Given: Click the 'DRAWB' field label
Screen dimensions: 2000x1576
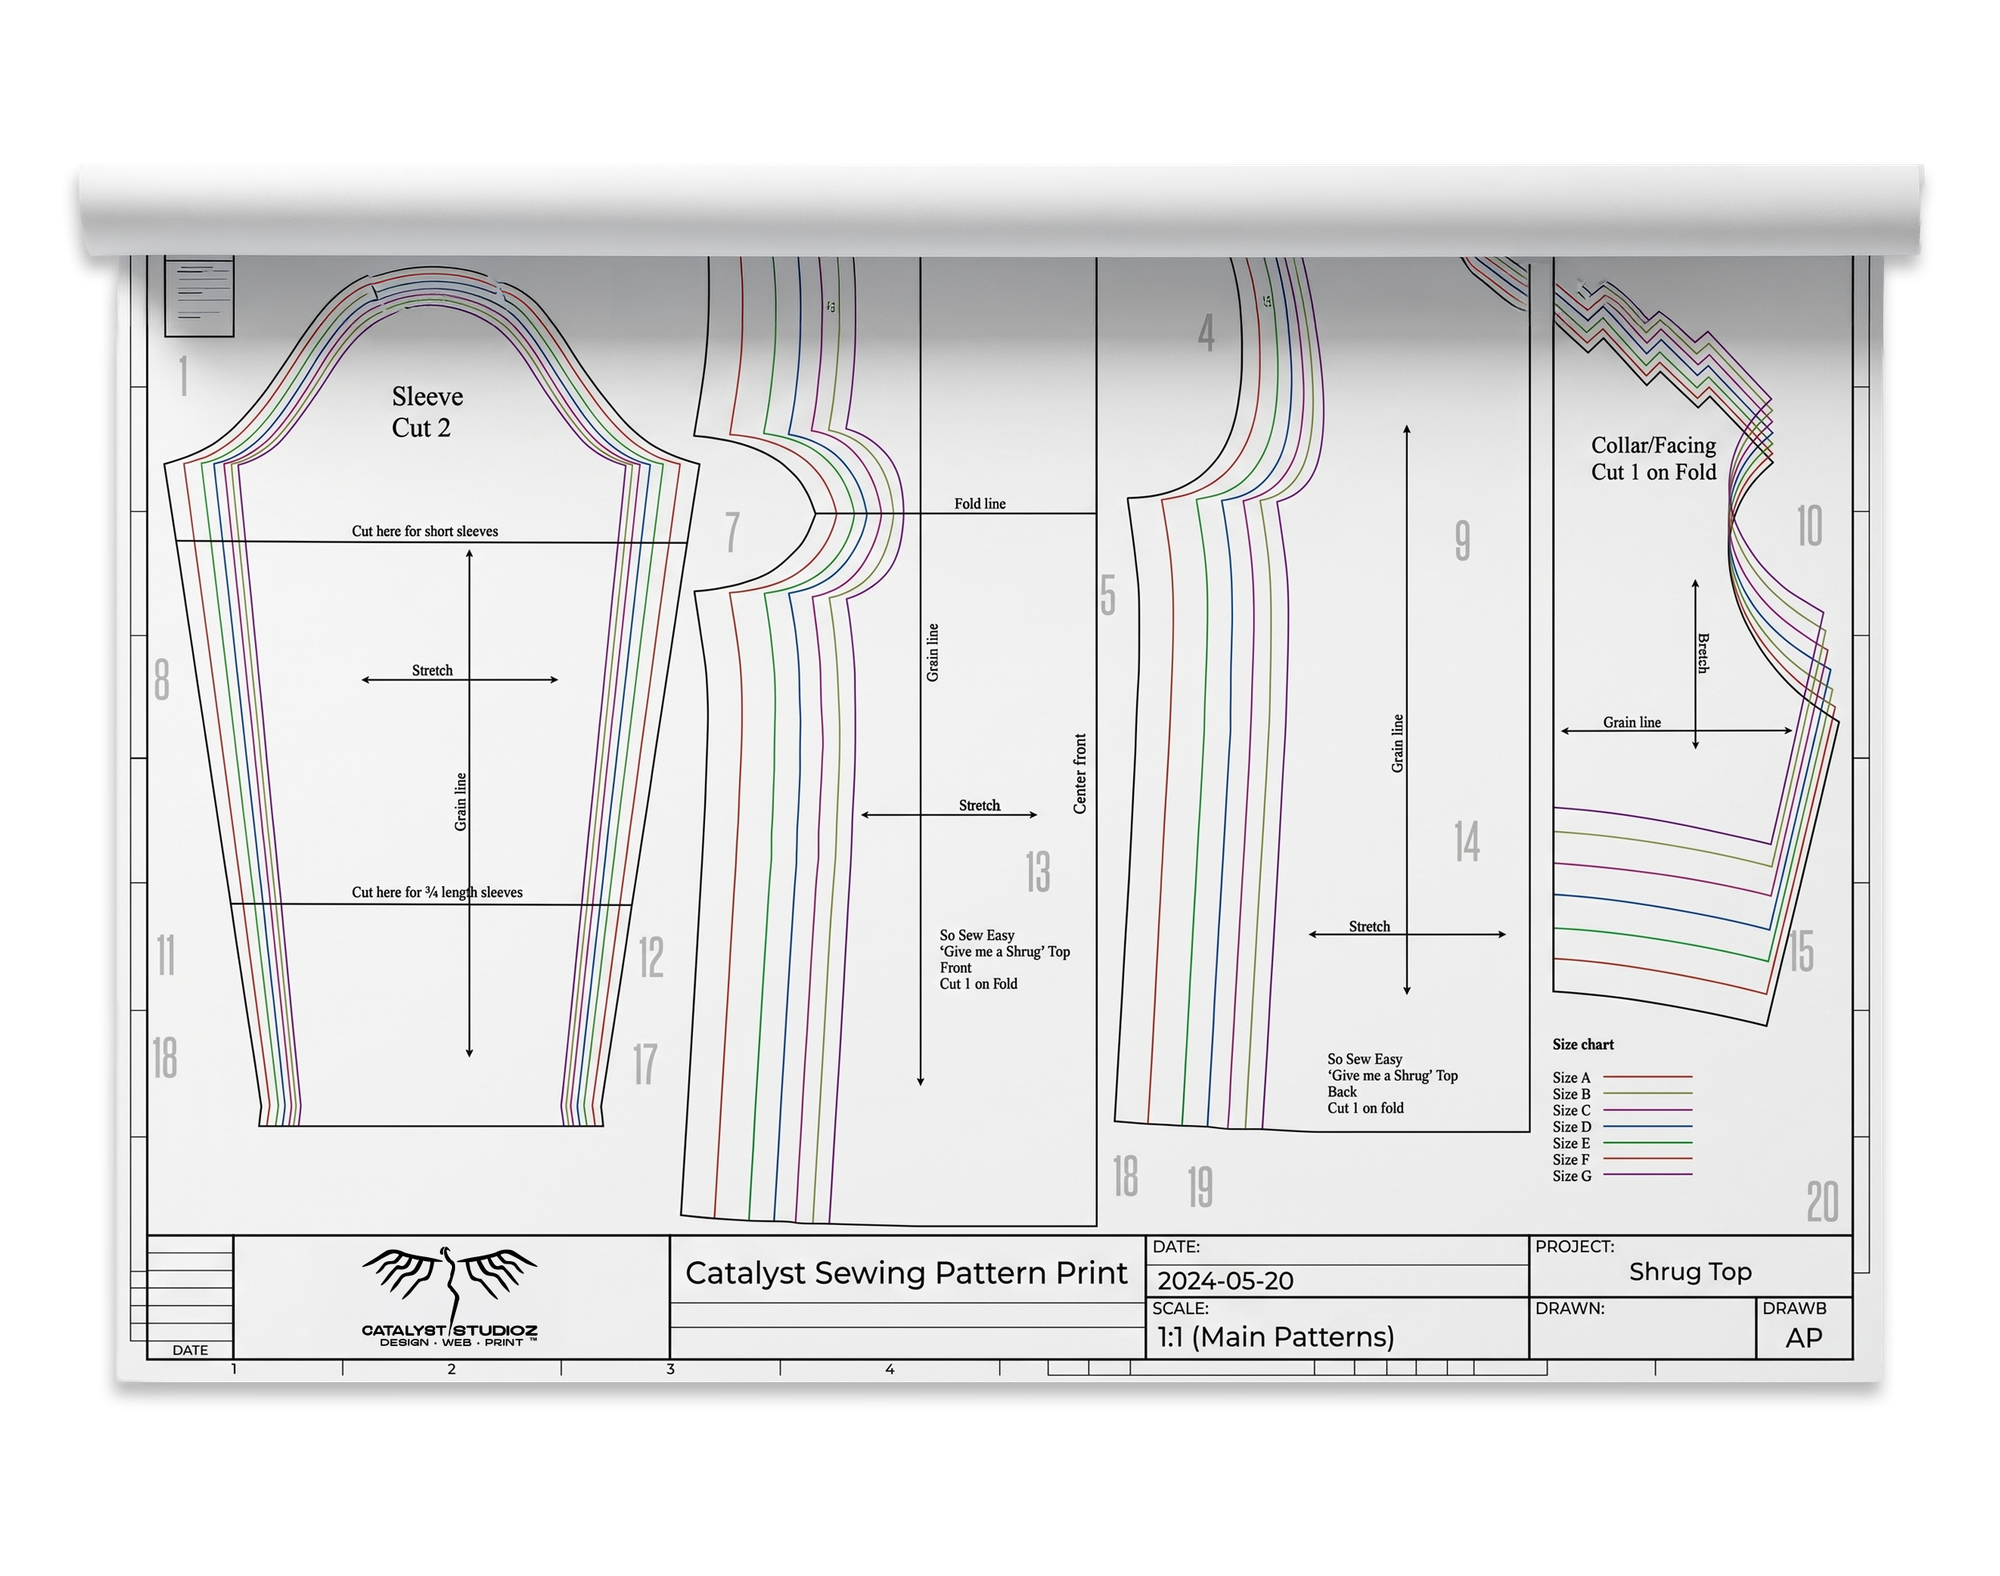Looking at the screenshot, I should [1794, 1308].
